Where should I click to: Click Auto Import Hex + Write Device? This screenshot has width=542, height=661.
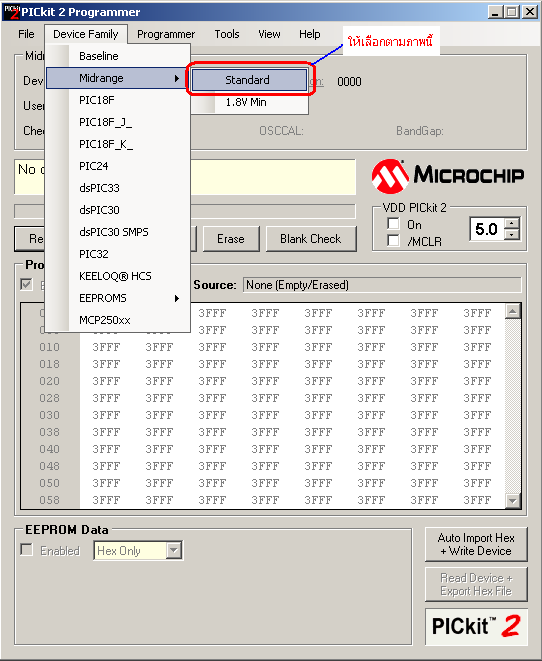[476, 544]
